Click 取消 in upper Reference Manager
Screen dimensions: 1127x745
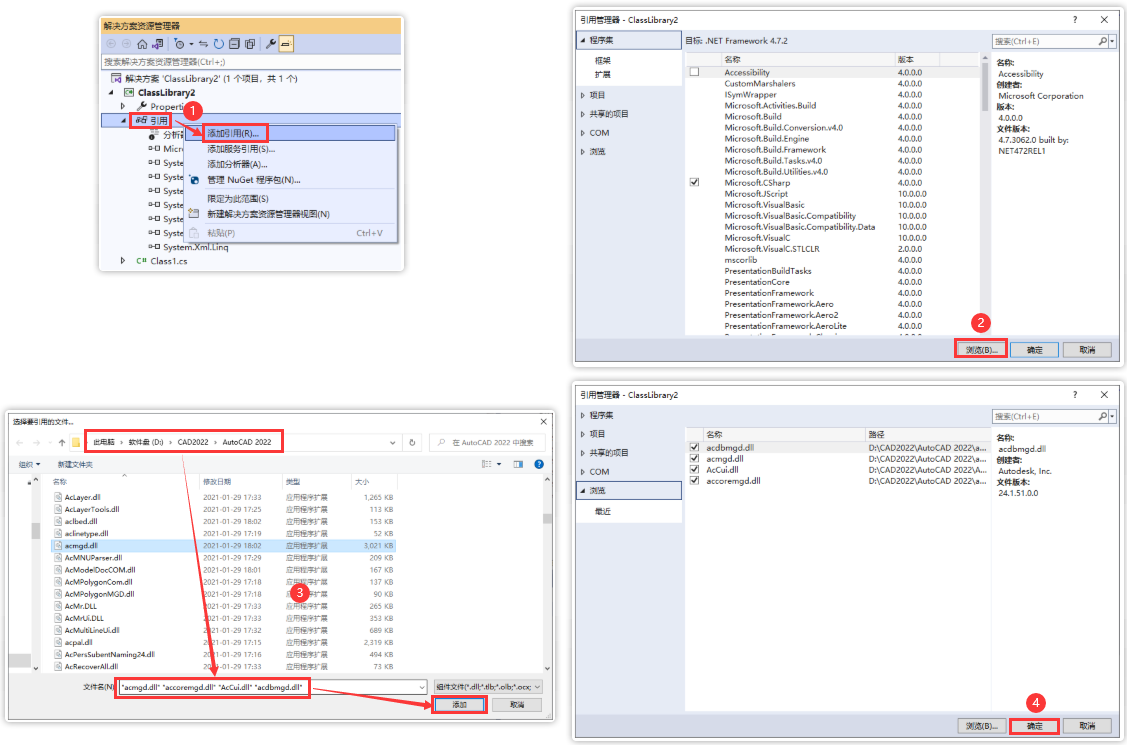[x=1087, y=350]
